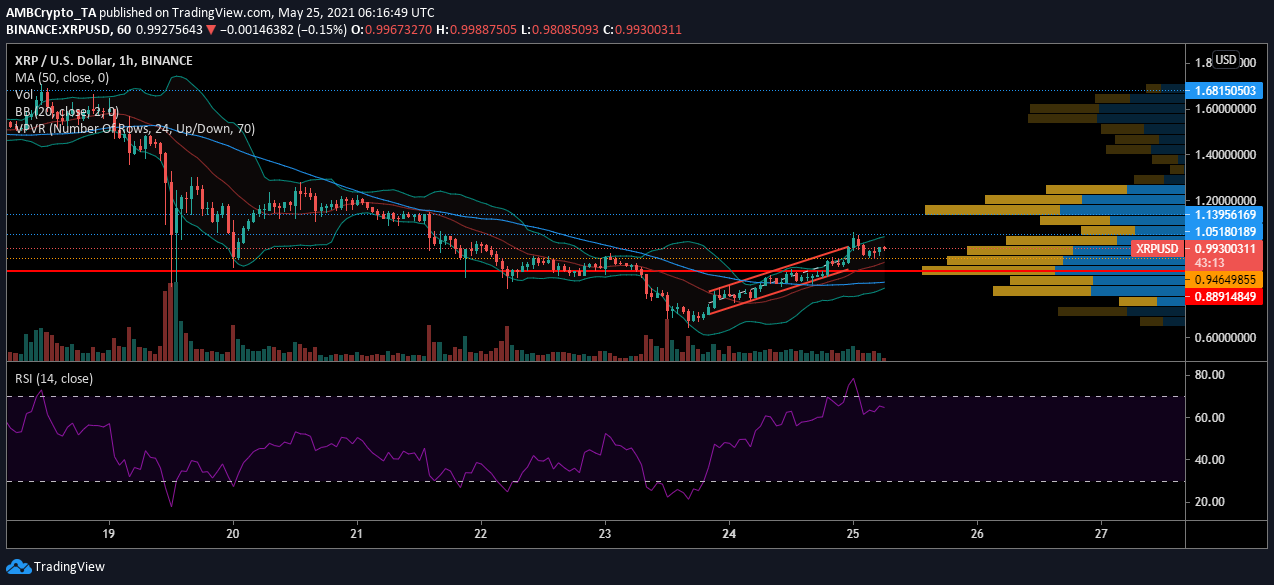This screenshot has height=585, width=1274.
Task: Click date 25 on the time axis
Action: click(x=852, y=533)
